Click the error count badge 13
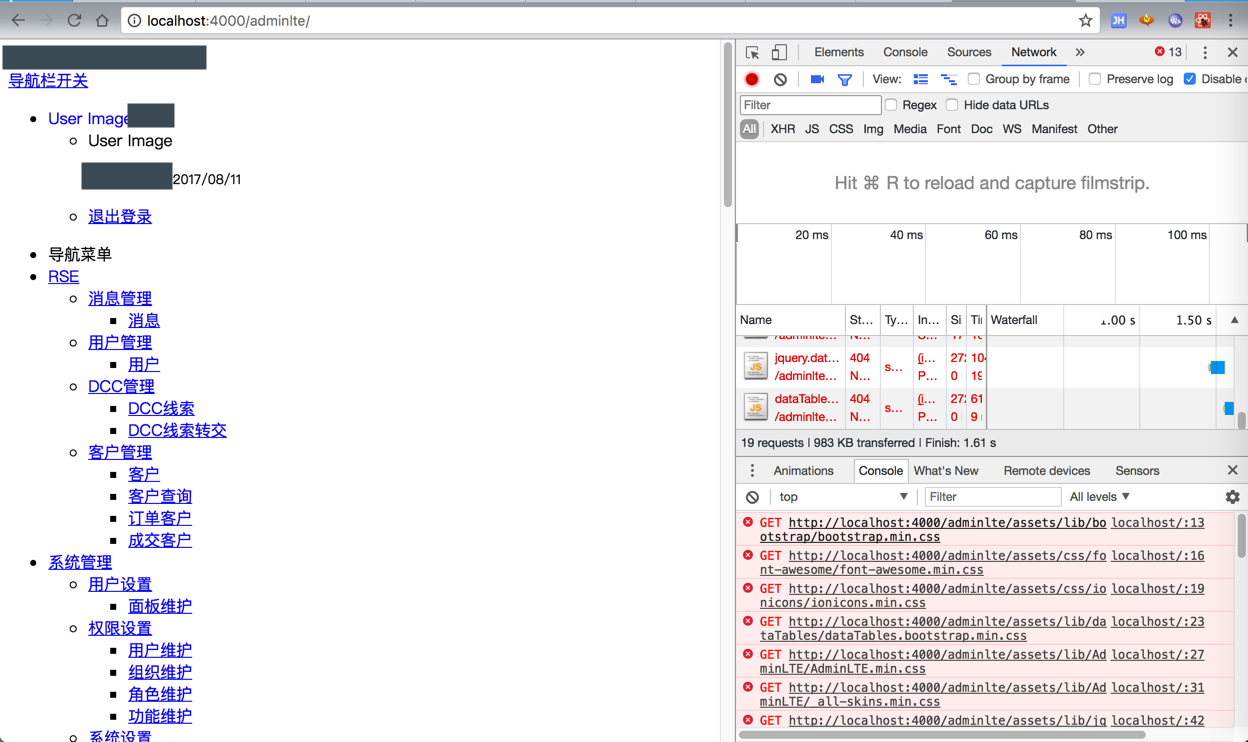The width and height of the screenshot is (1248, 742). coord(1168,52)
